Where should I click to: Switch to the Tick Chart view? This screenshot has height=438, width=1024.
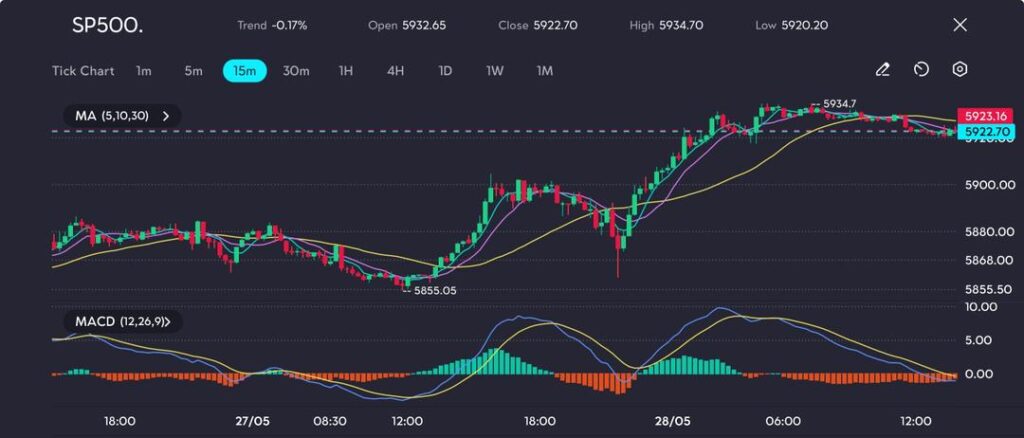[x=83, y=71]
